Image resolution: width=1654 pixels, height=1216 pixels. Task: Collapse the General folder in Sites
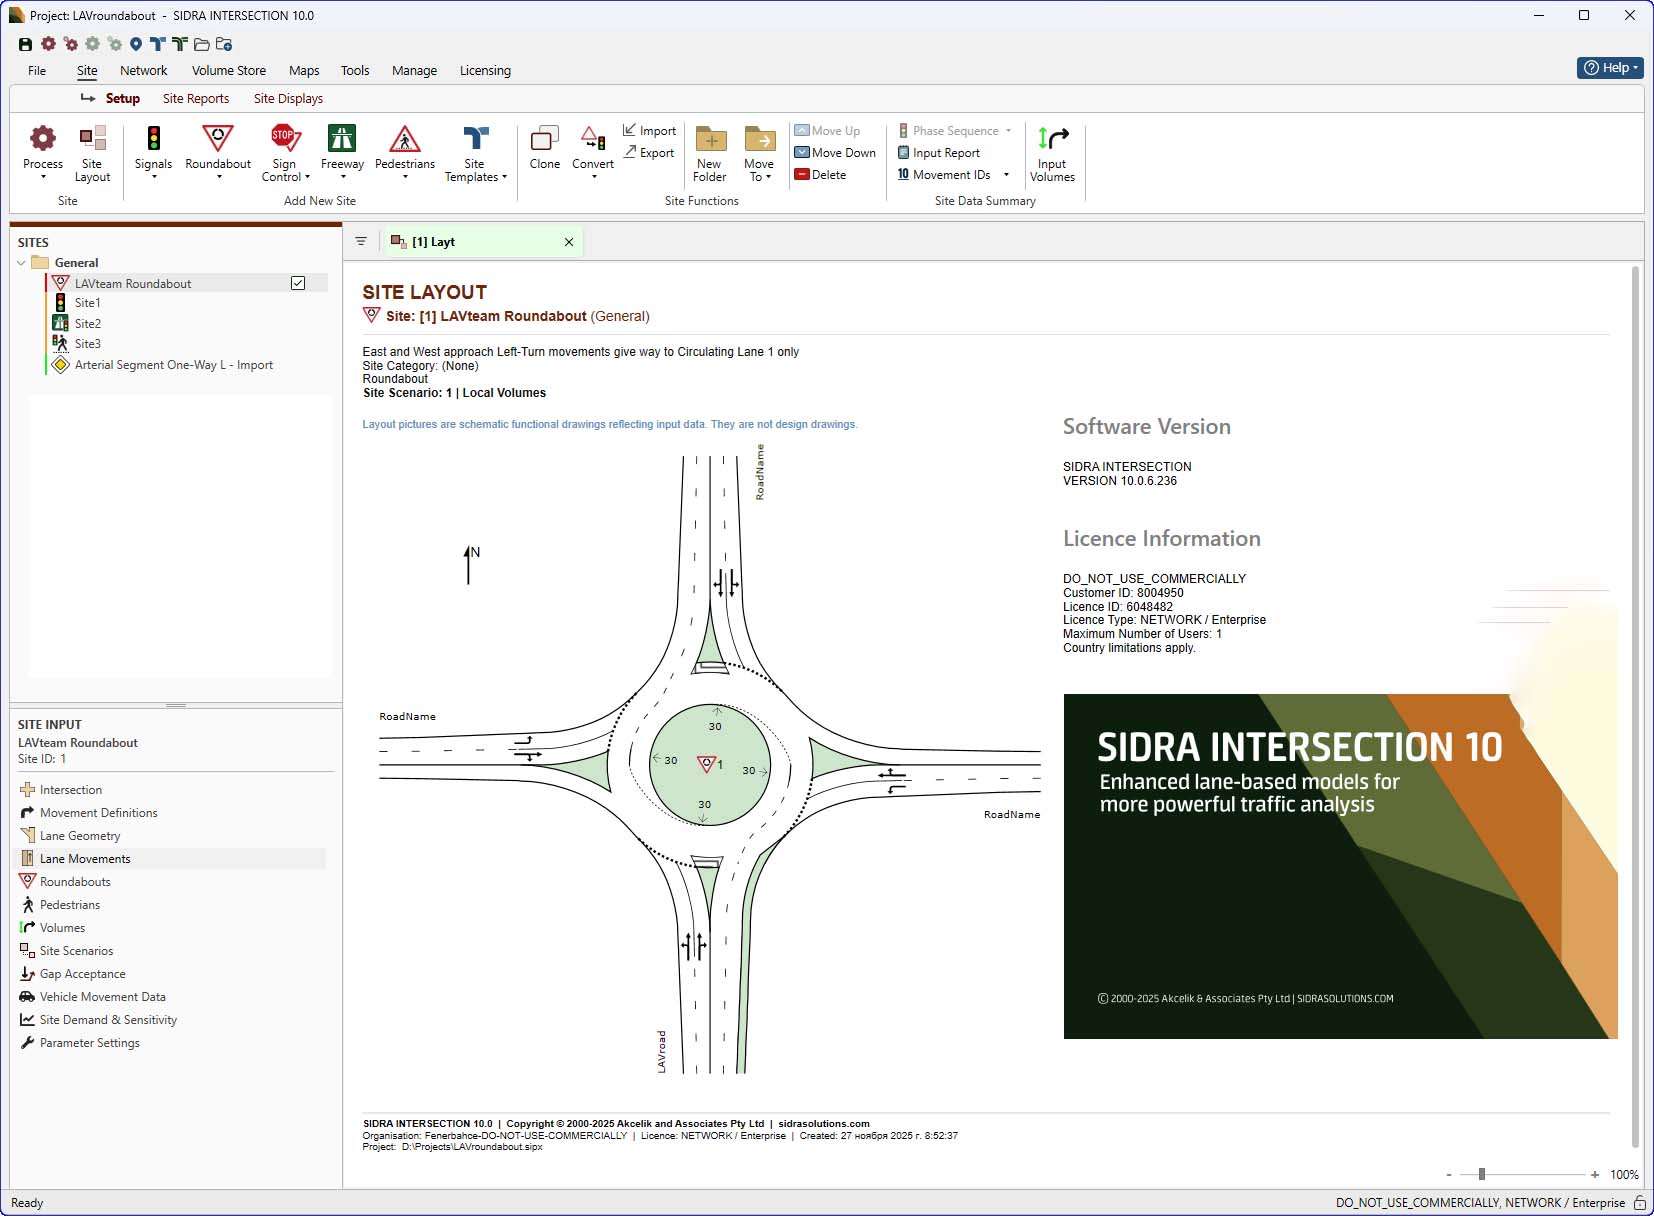tap(21, 263)
